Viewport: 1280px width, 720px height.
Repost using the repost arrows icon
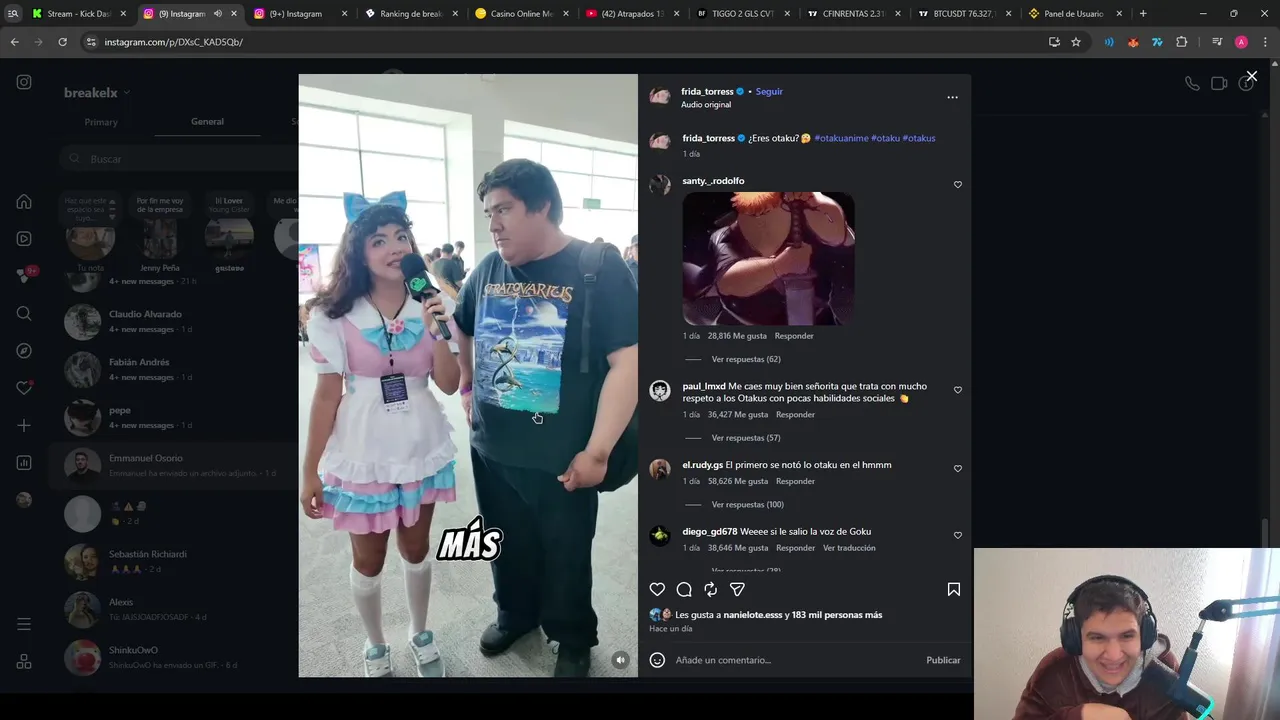[710, 589]
